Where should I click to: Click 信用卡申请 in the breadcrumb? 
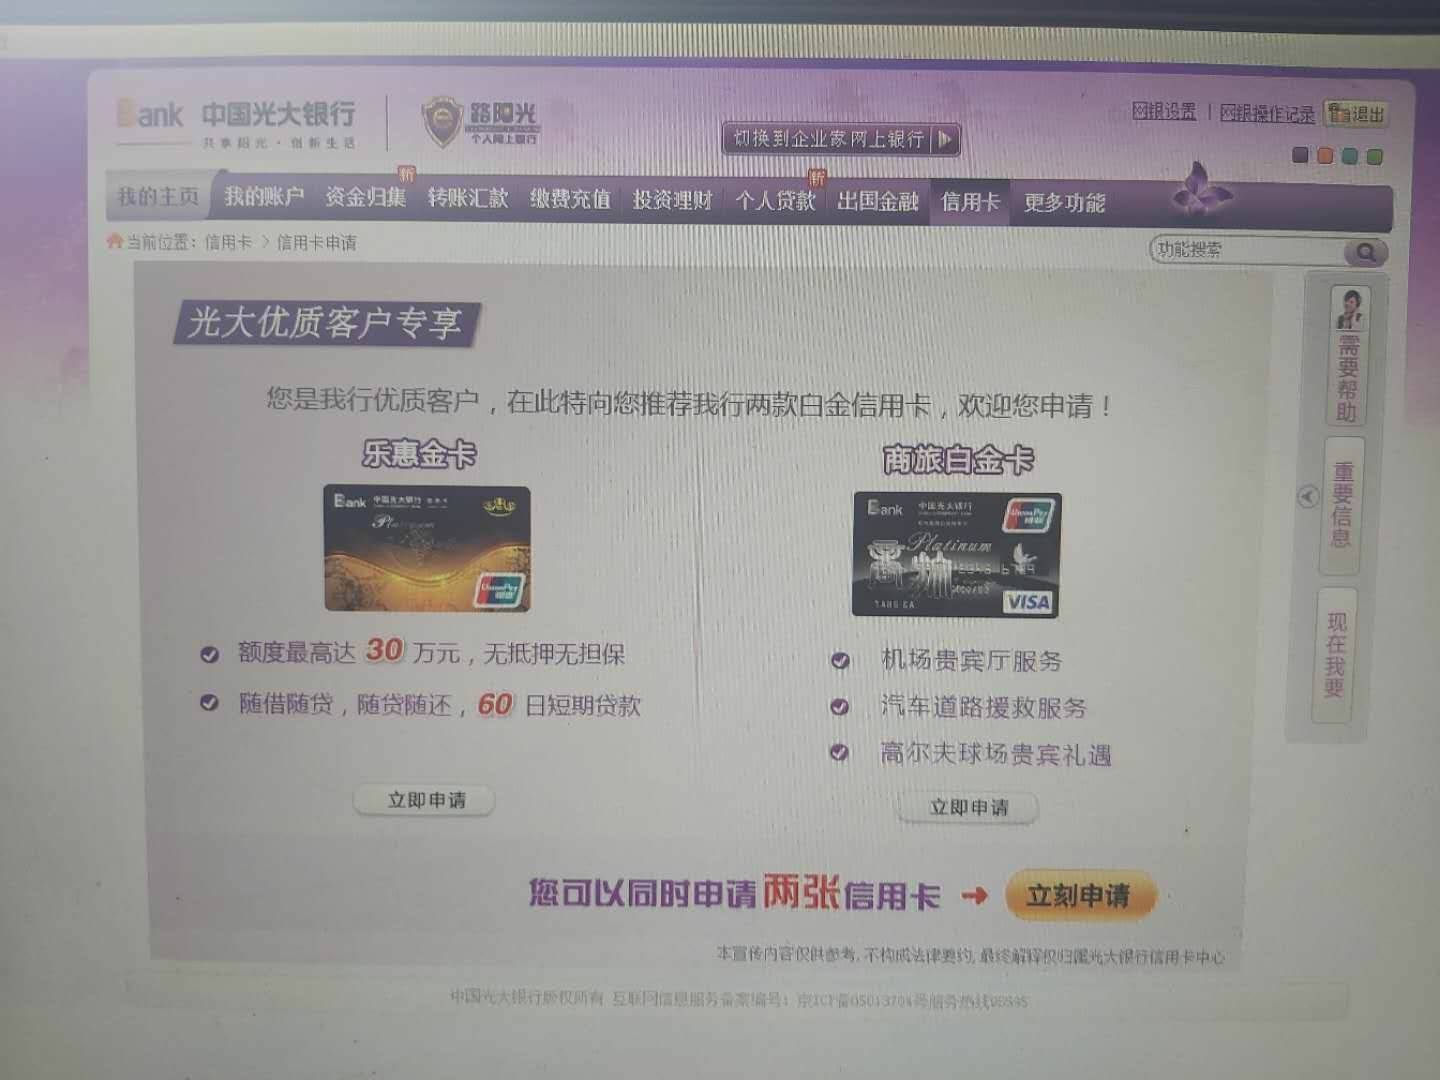[x=316, y=242]
